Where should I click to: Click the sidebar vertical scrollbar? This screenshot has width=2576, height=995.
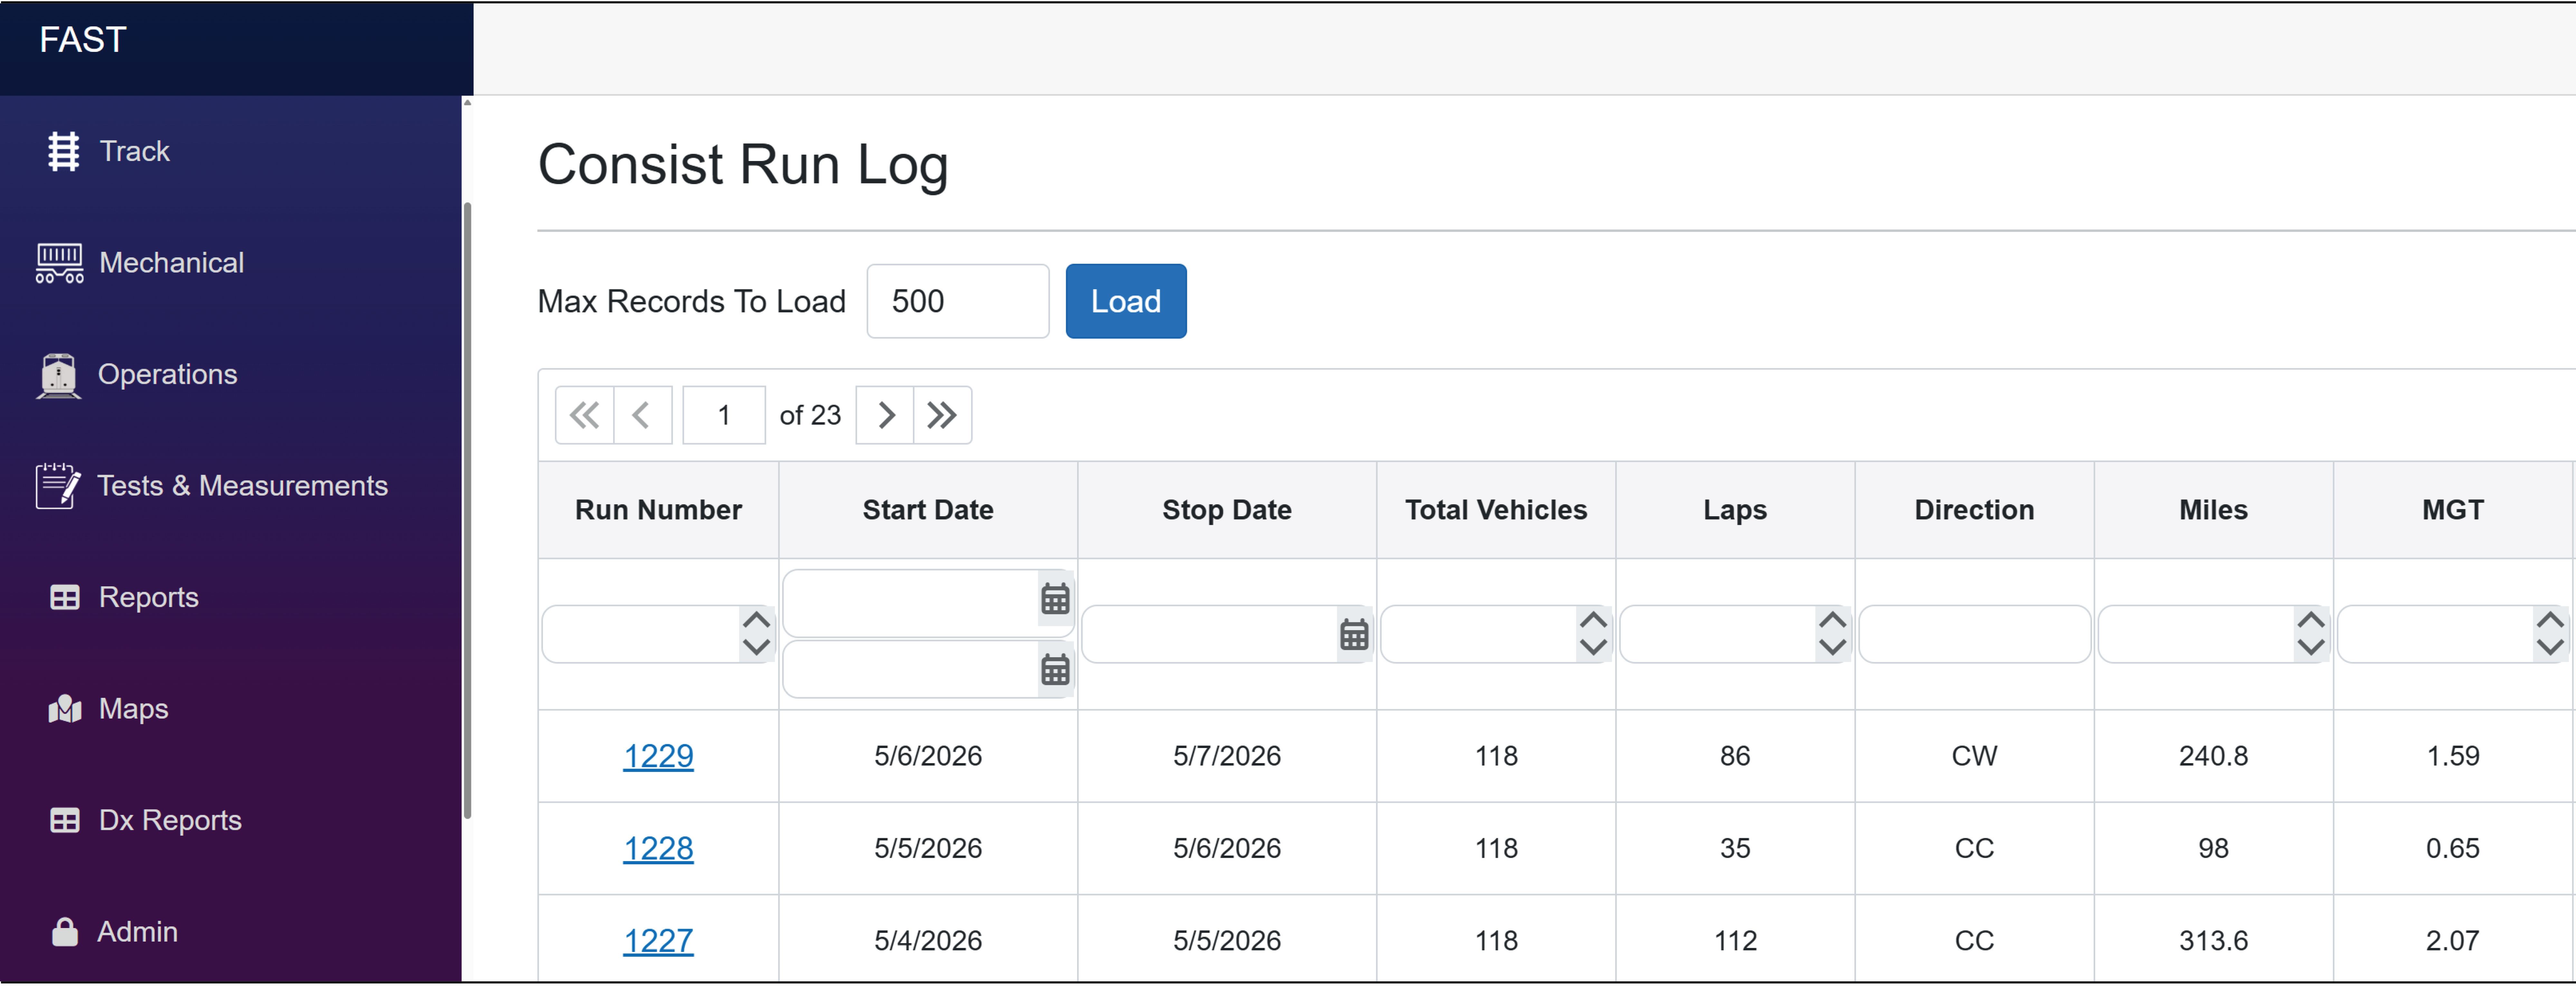click(x=467, y=511)
